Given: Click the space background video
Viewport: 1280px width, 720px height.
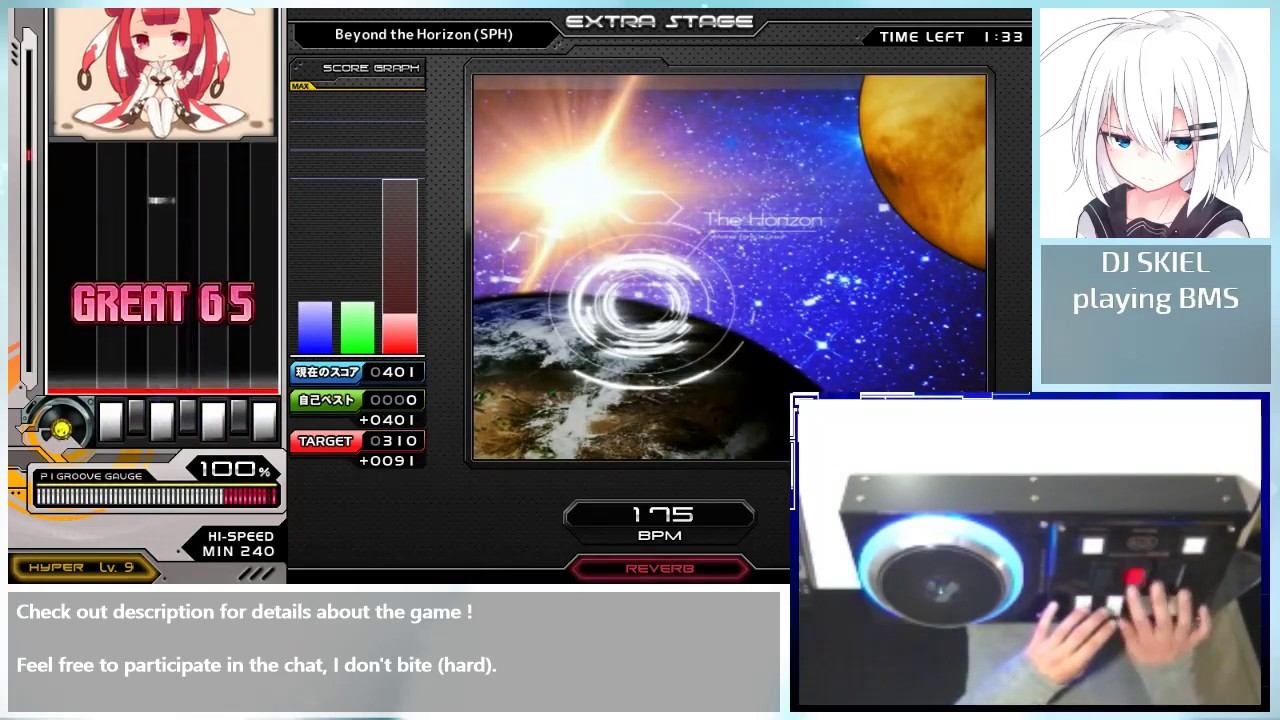Looking at the screenshot, I should (730, 267).
